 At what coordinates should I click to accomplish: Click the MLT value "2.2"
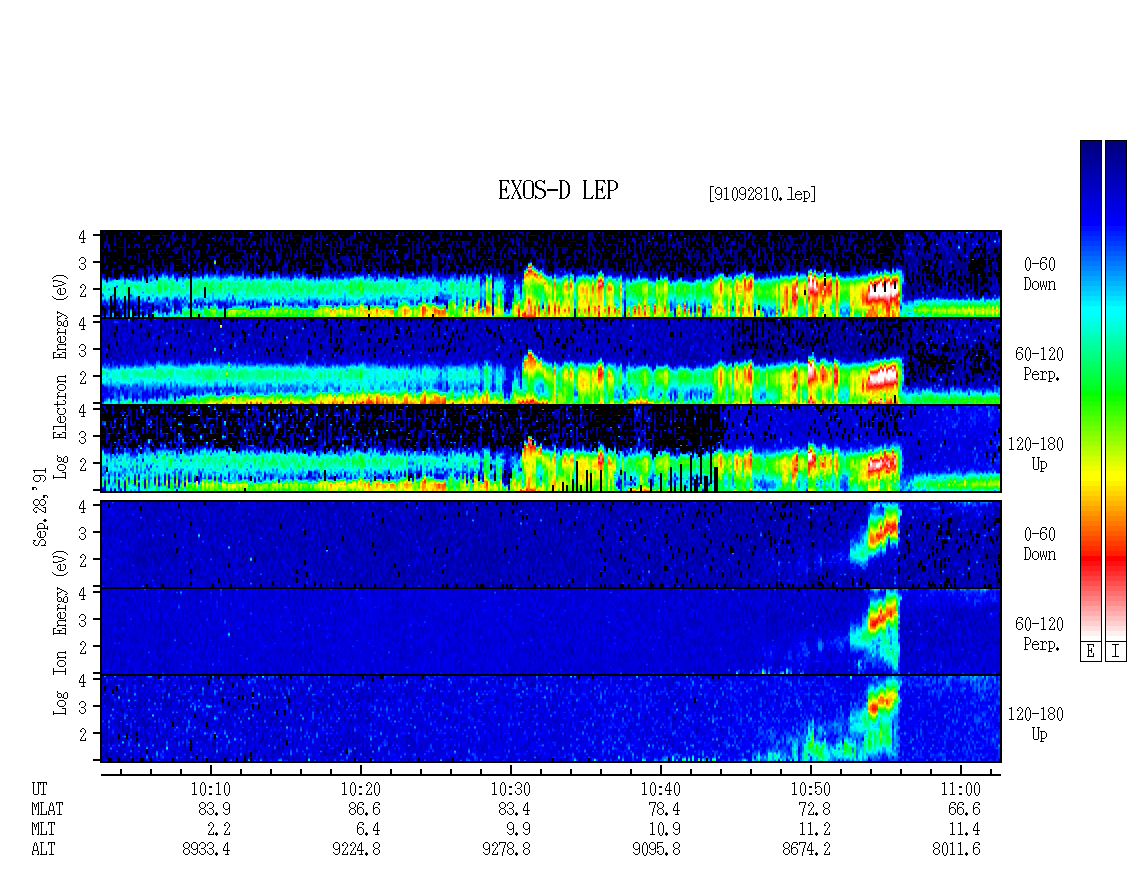(218, 830)
